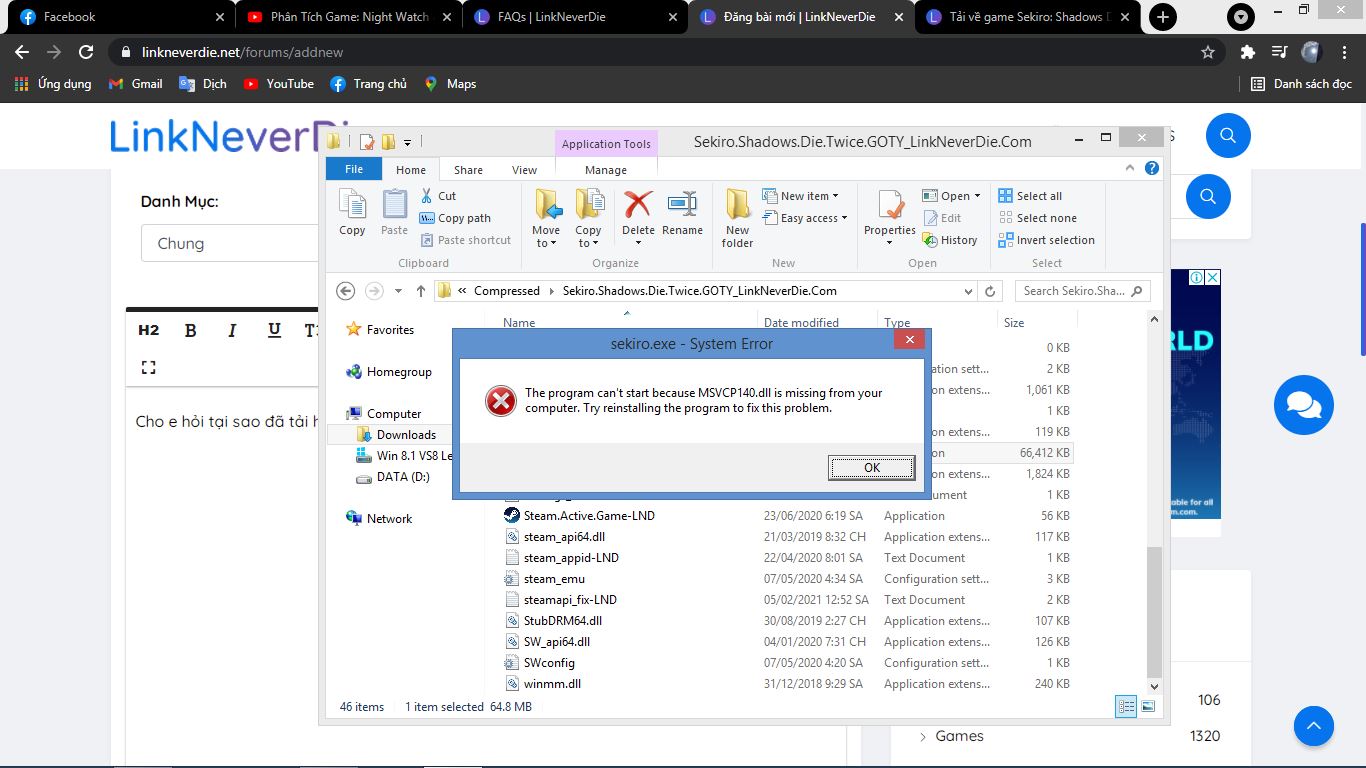Viewport: 1366px width, 768px height.
Task: Click the Properties icon in the ribbon
Action: point(889,206)
